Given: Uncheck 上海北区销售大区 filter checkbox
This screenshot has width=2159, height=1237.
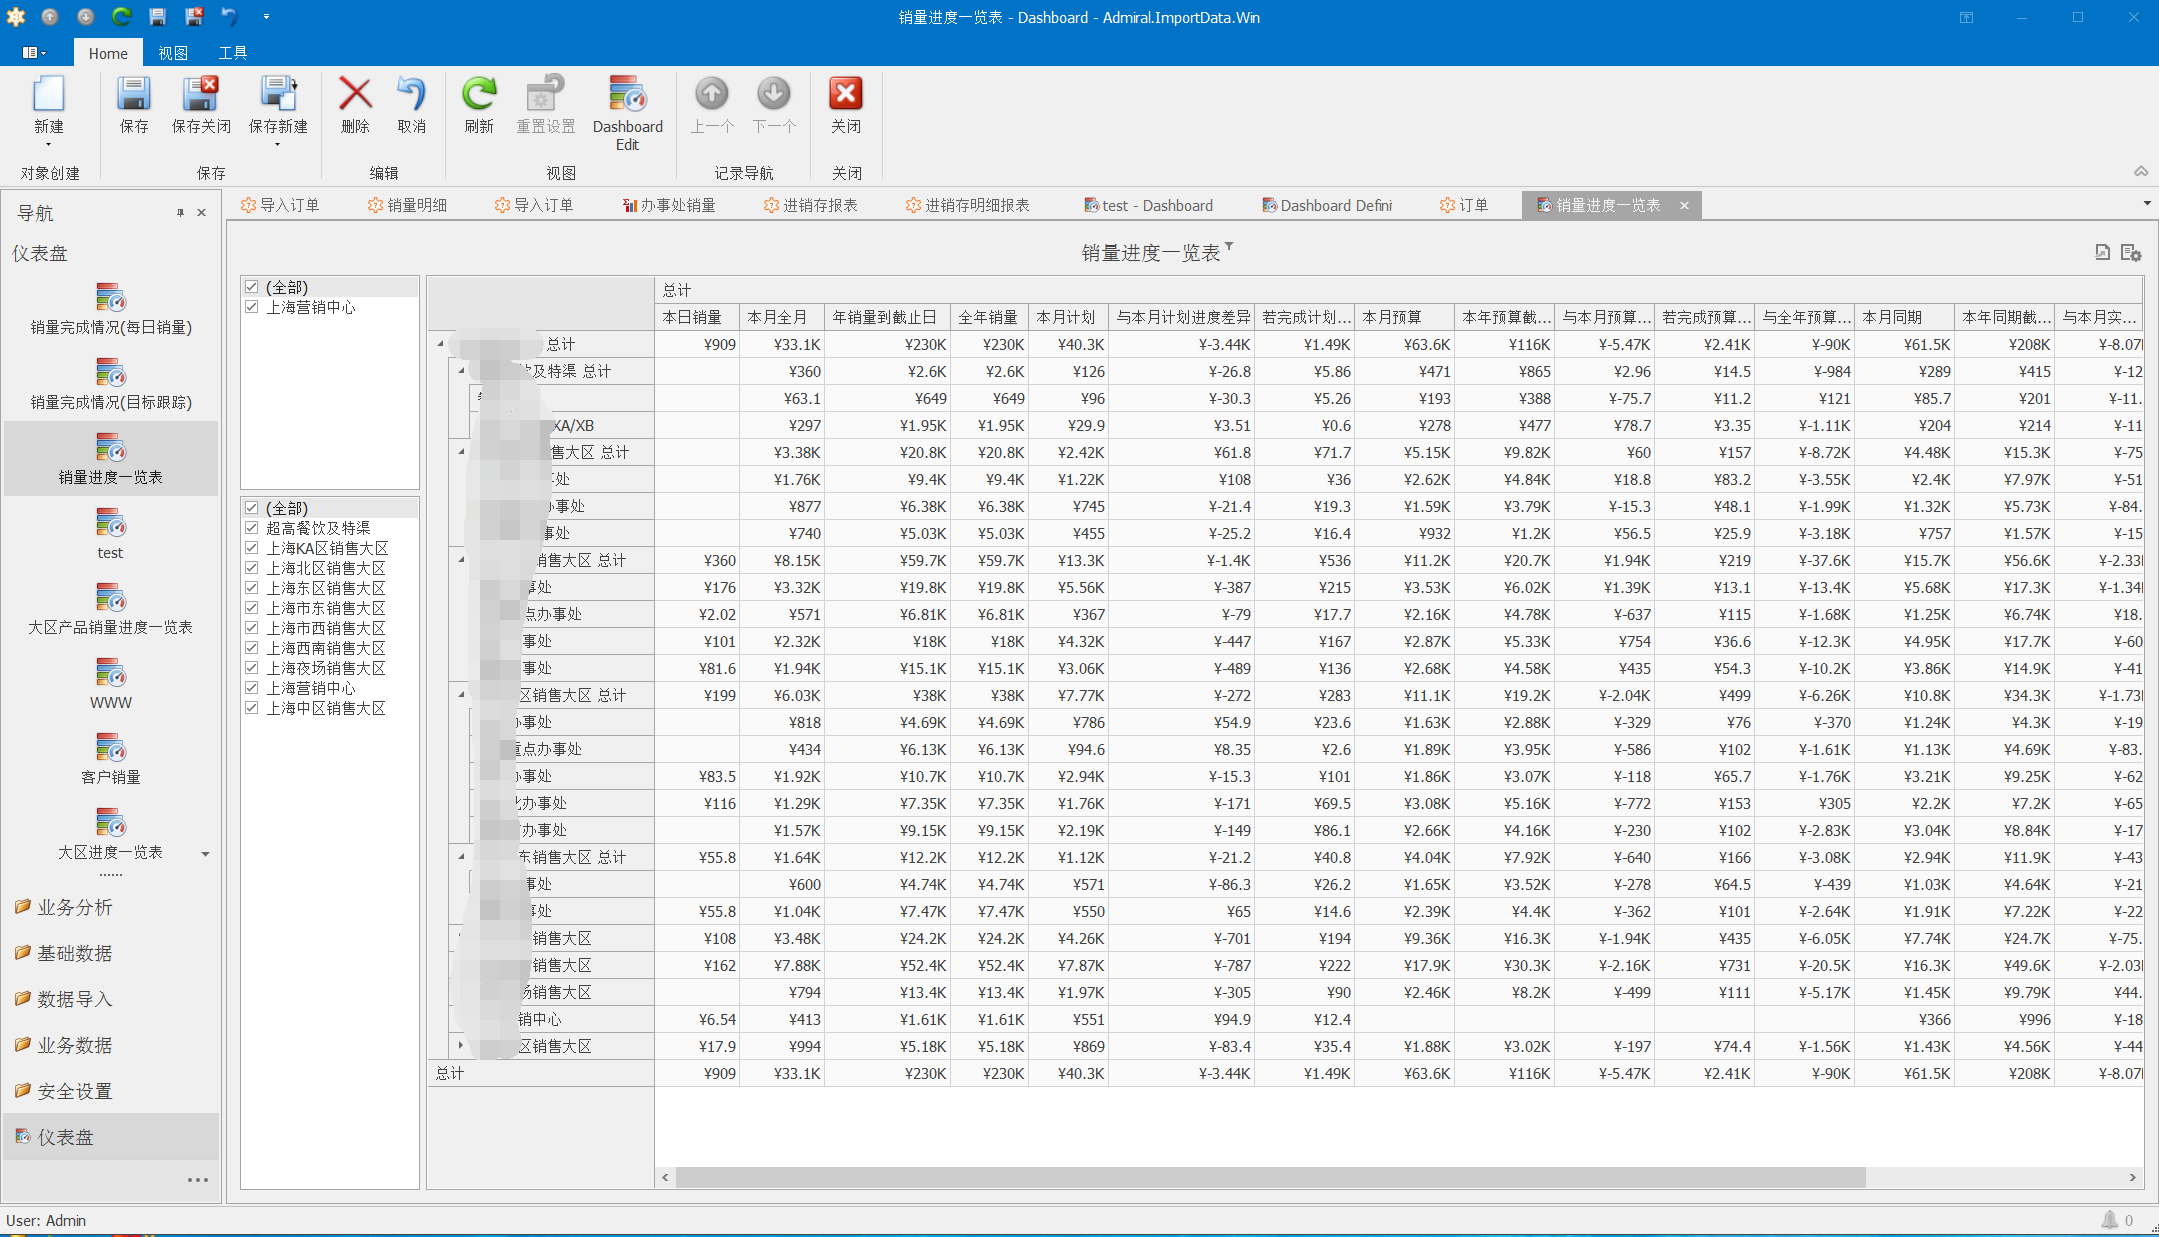Looking at the screenshot, I should pyautogui.click(x=252, y=568).
